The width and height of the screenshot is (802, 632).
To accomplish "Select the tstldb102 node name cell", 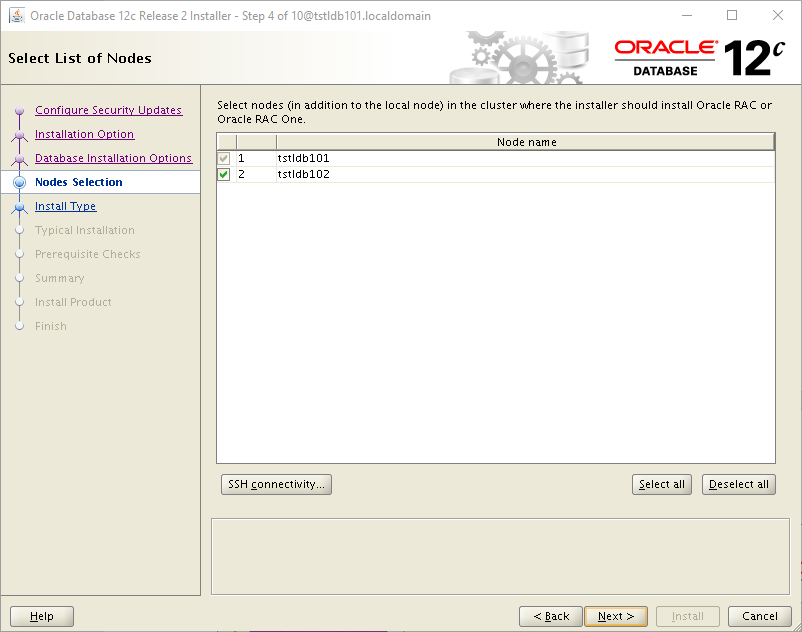I will click(x=525, y=174).
